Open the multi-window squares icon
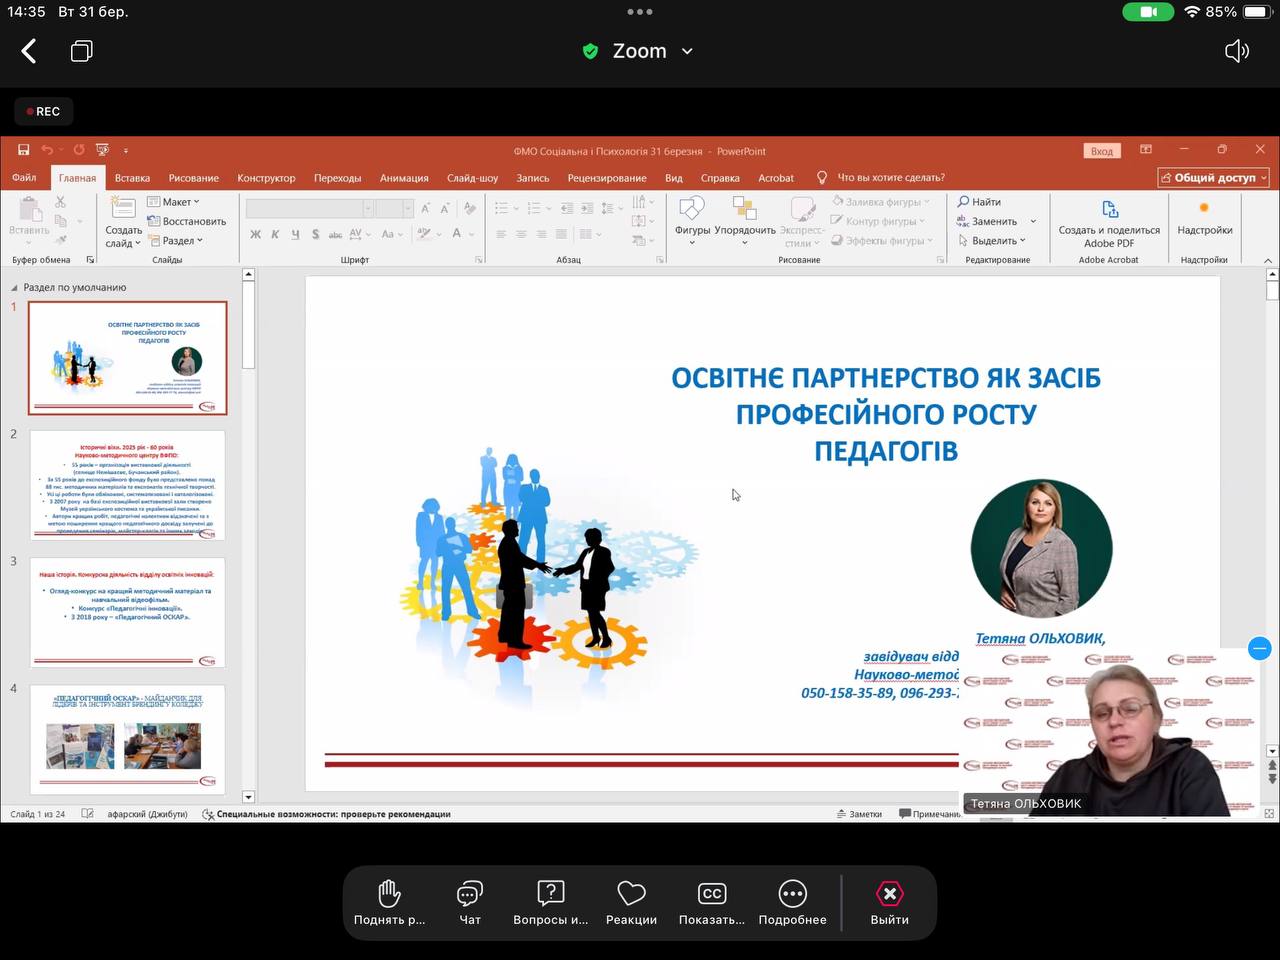This screenshot has height=960, width=1280. [82, 51]
